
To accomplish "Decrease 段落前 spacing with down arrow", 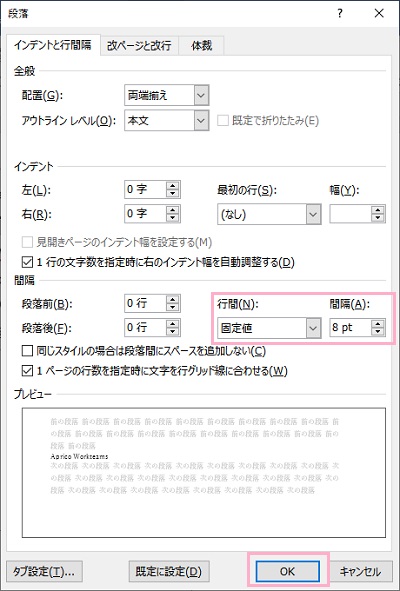I will click(173, 308).
